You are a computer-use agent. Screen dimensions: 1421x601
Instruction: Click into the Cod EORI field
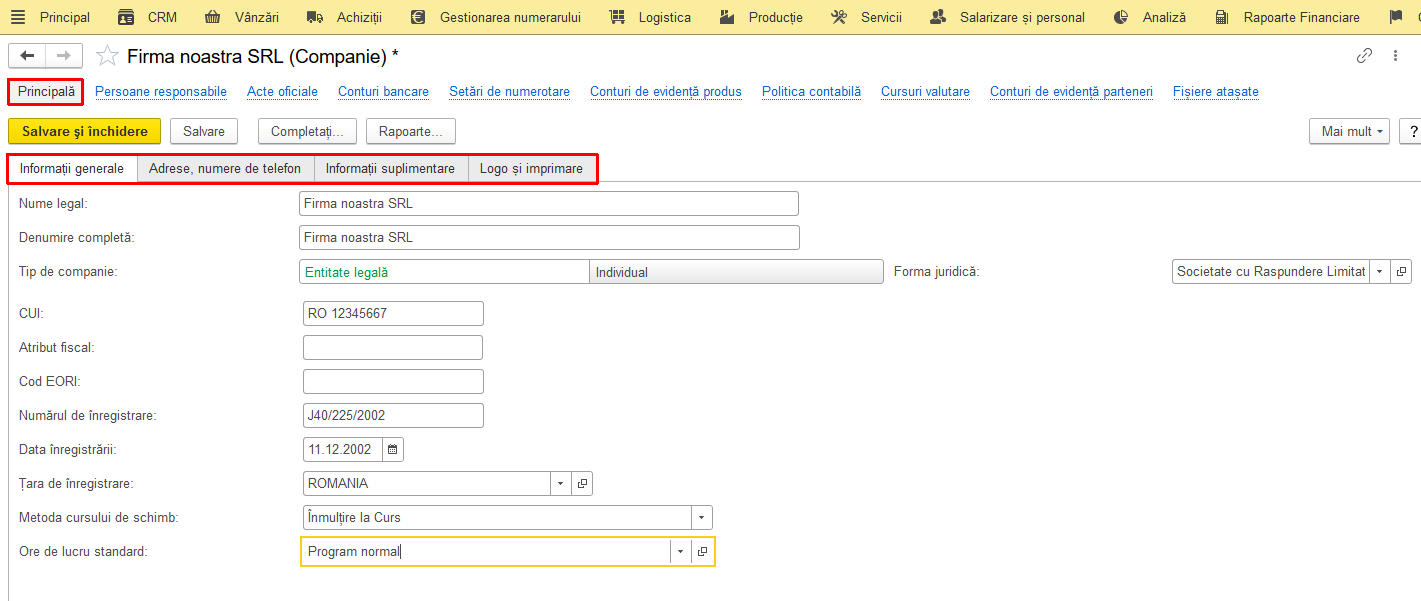pyautogui.click(x=393, y=382)
